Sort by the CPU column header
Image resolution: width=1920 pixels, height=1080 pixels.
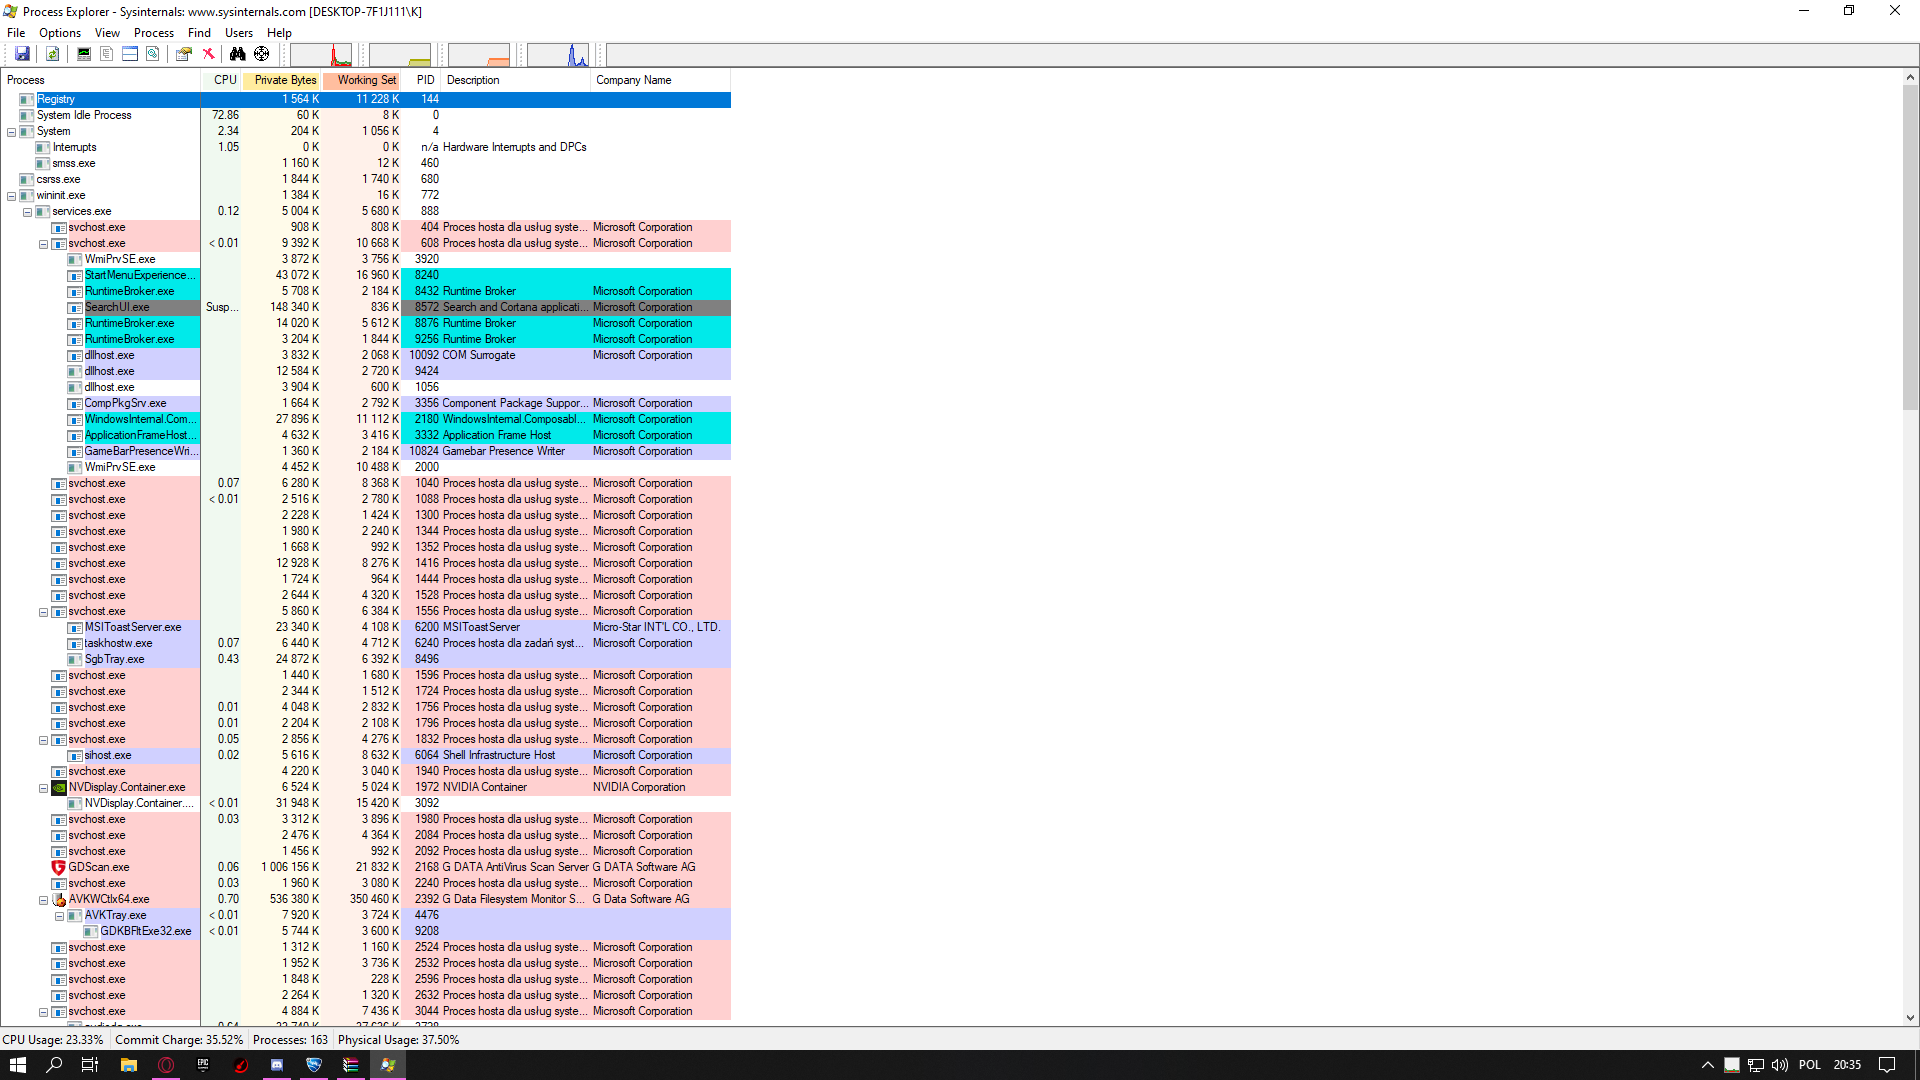(222, 80)
